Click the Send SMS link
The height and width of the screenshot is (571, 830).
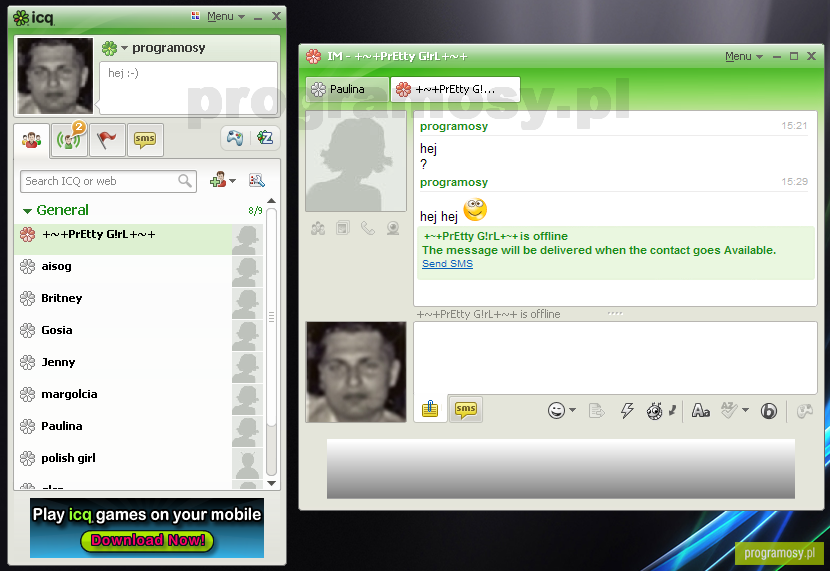[x=447, y=264]
